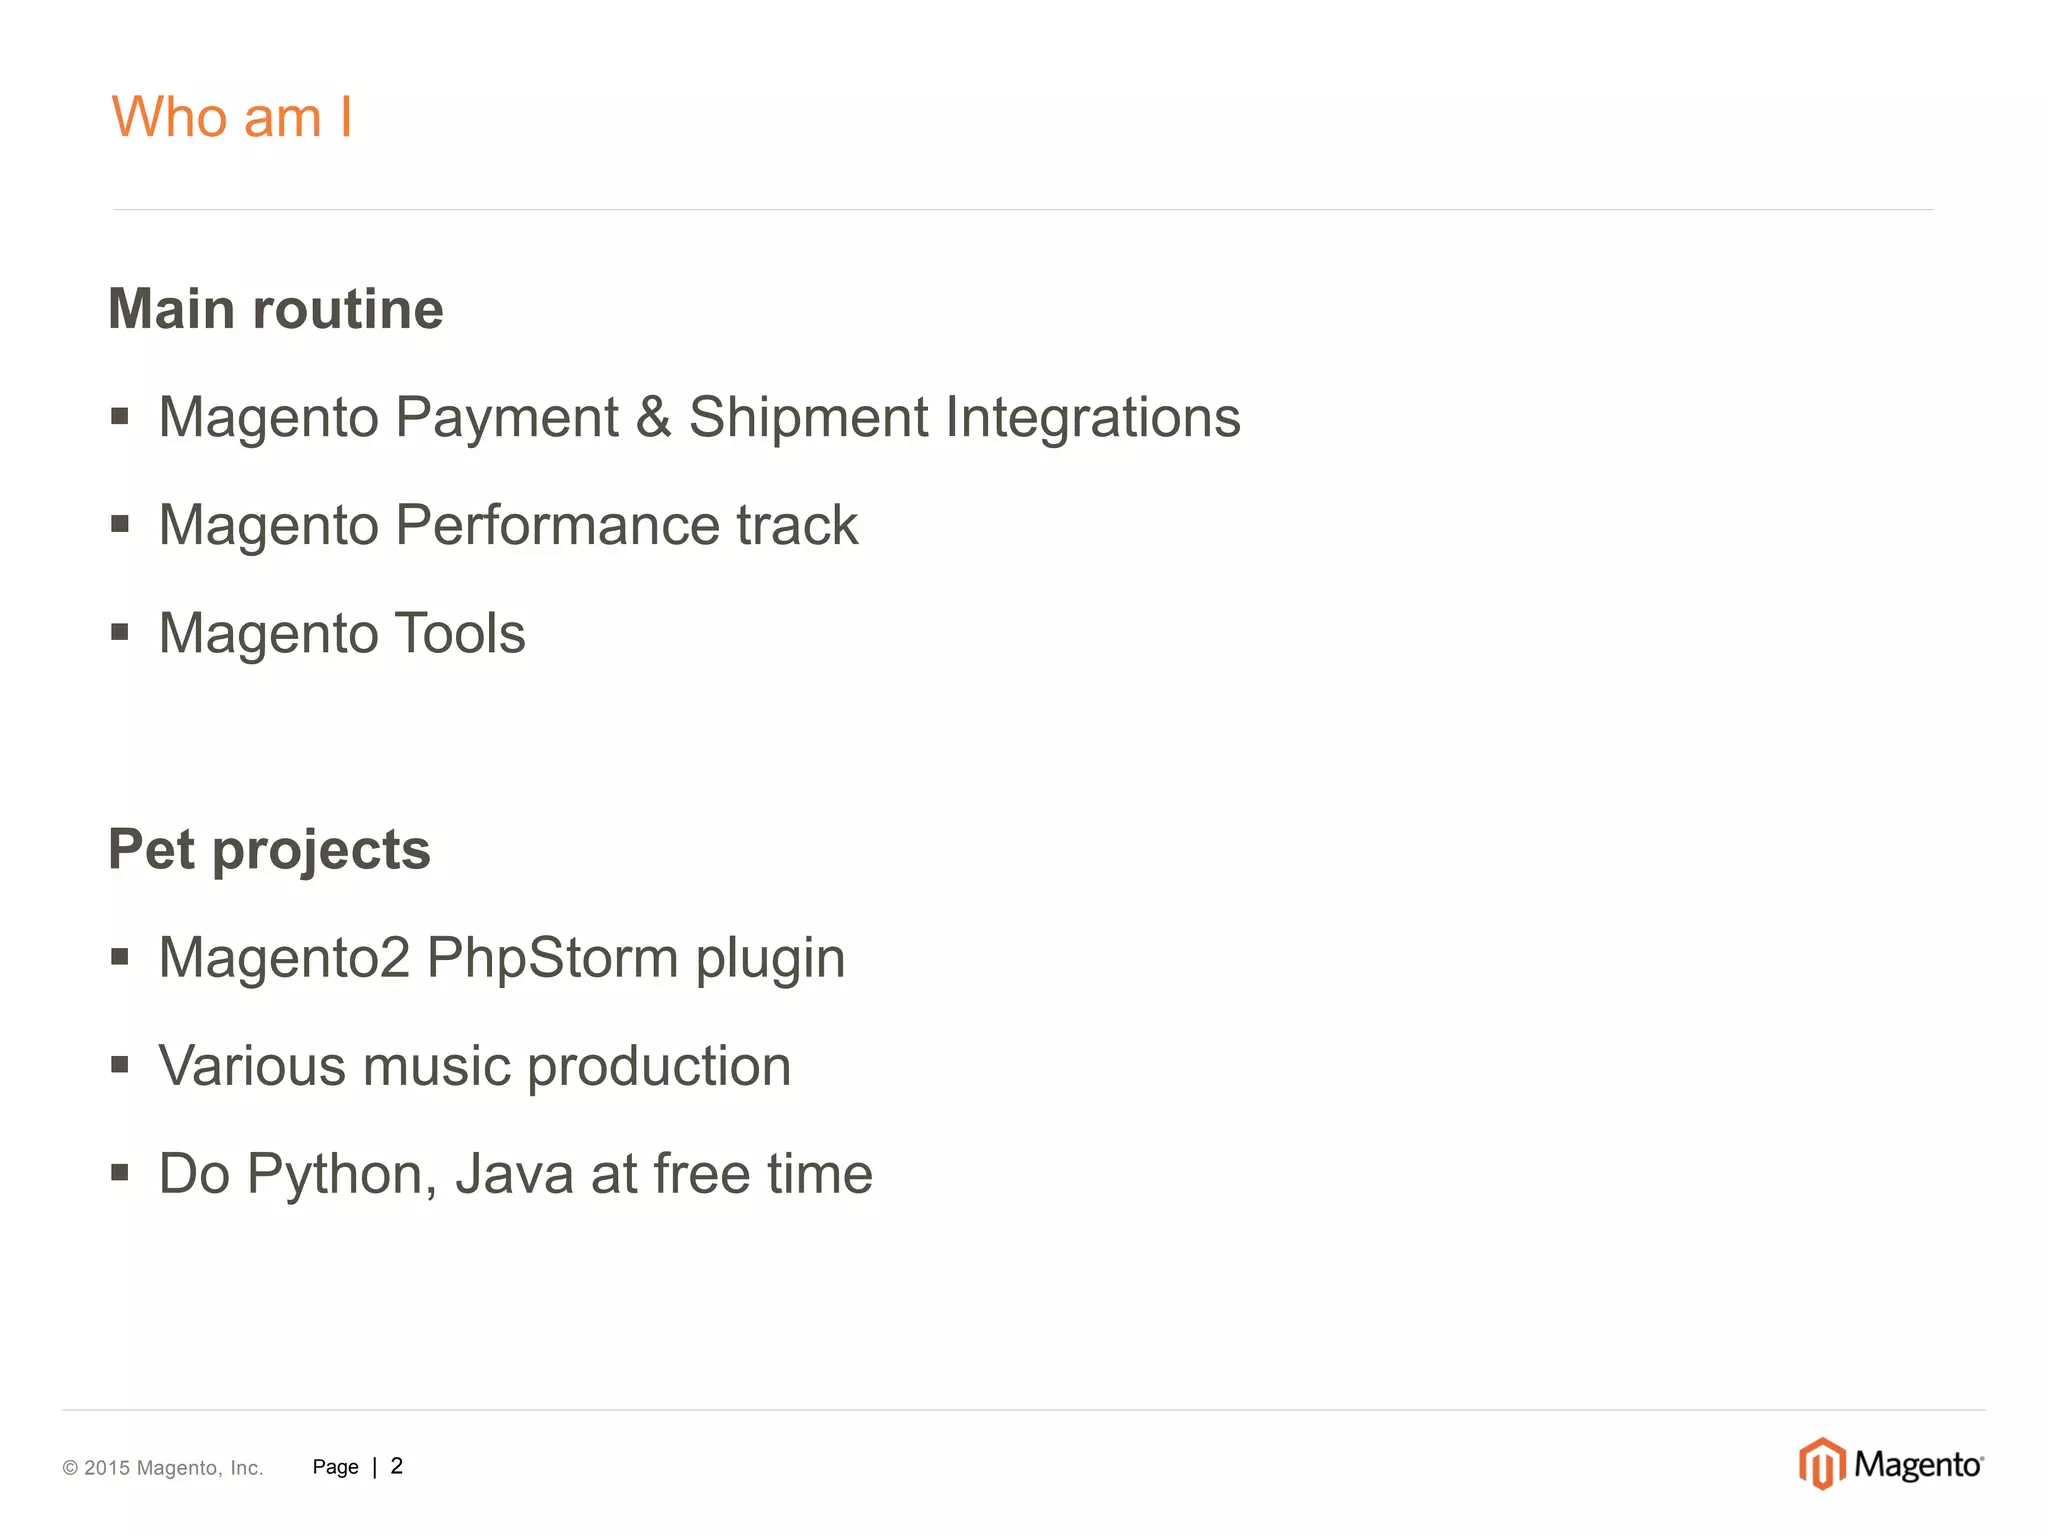Click the 'Pet projects' heading

coord(269,849)
